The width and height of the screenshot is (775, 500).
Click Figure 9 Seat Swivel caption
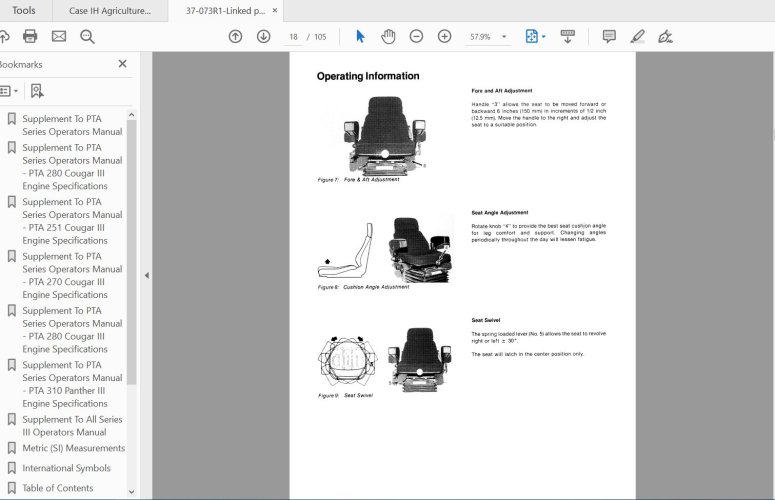click(345, 395)
